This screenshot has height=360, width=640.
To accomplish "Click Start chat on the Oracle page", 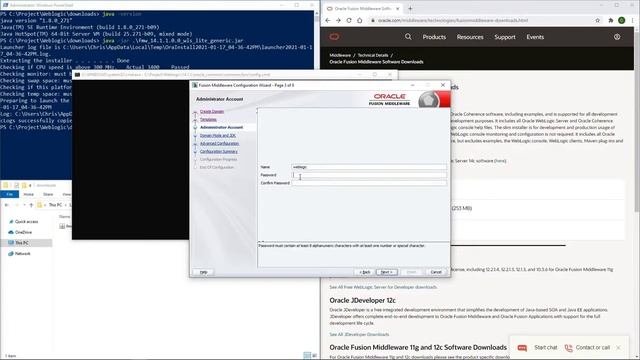I will tap(546, 348).
